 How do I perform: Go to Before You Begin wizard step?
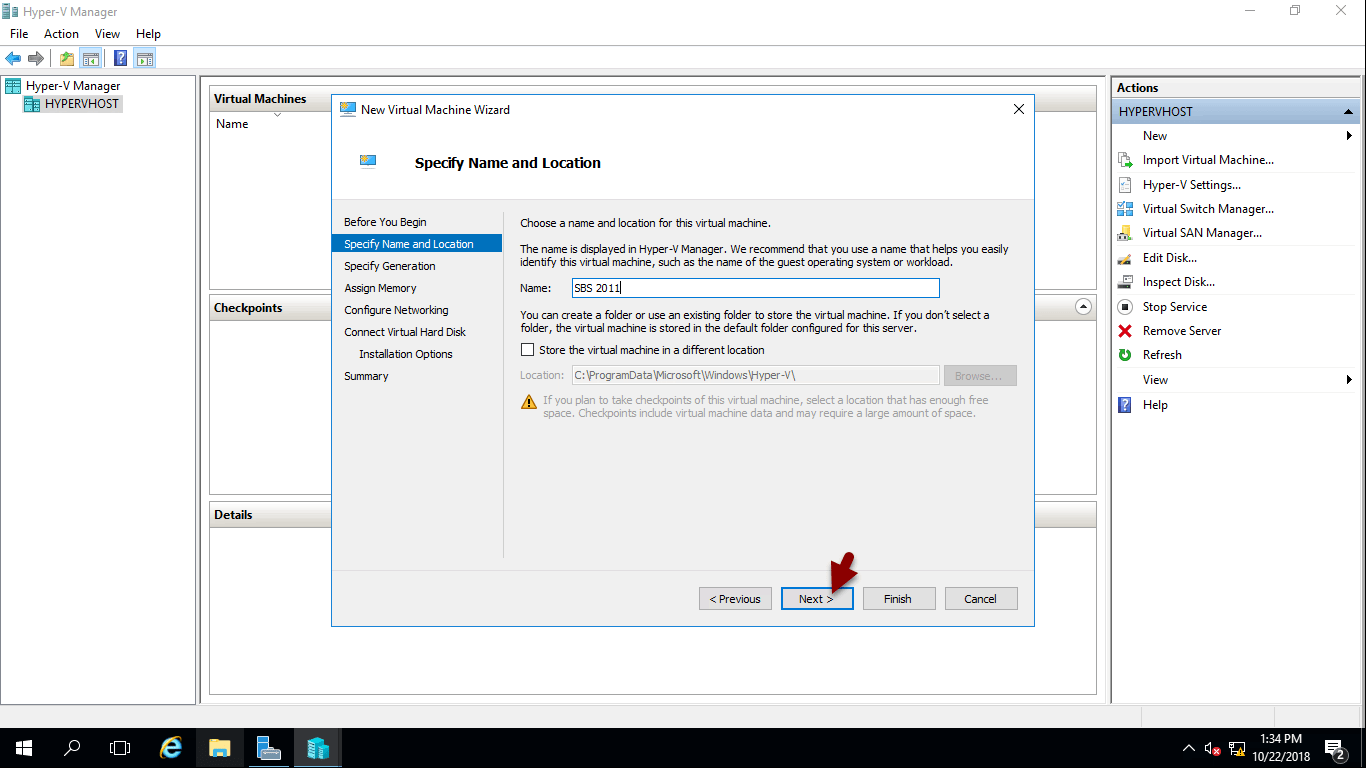coord(385,222)
